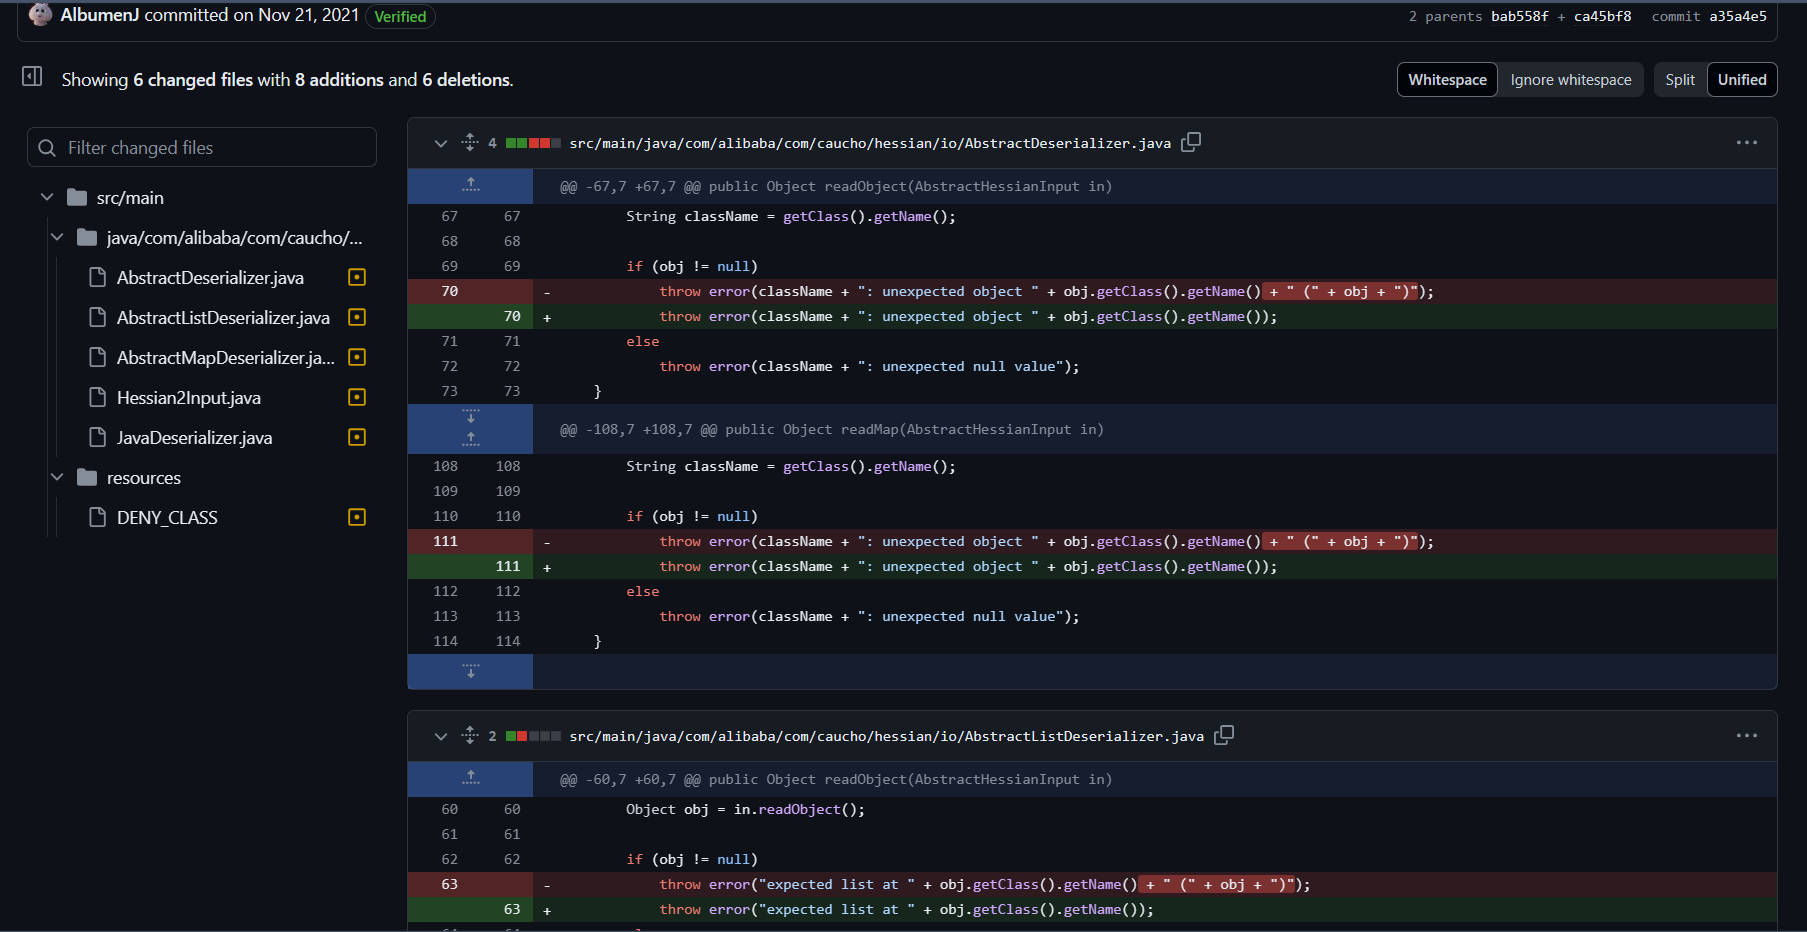Collapse AbstractListDeserializer.java diff section
Viewport: 1807px width, 932px height.
tap(440, 736)
